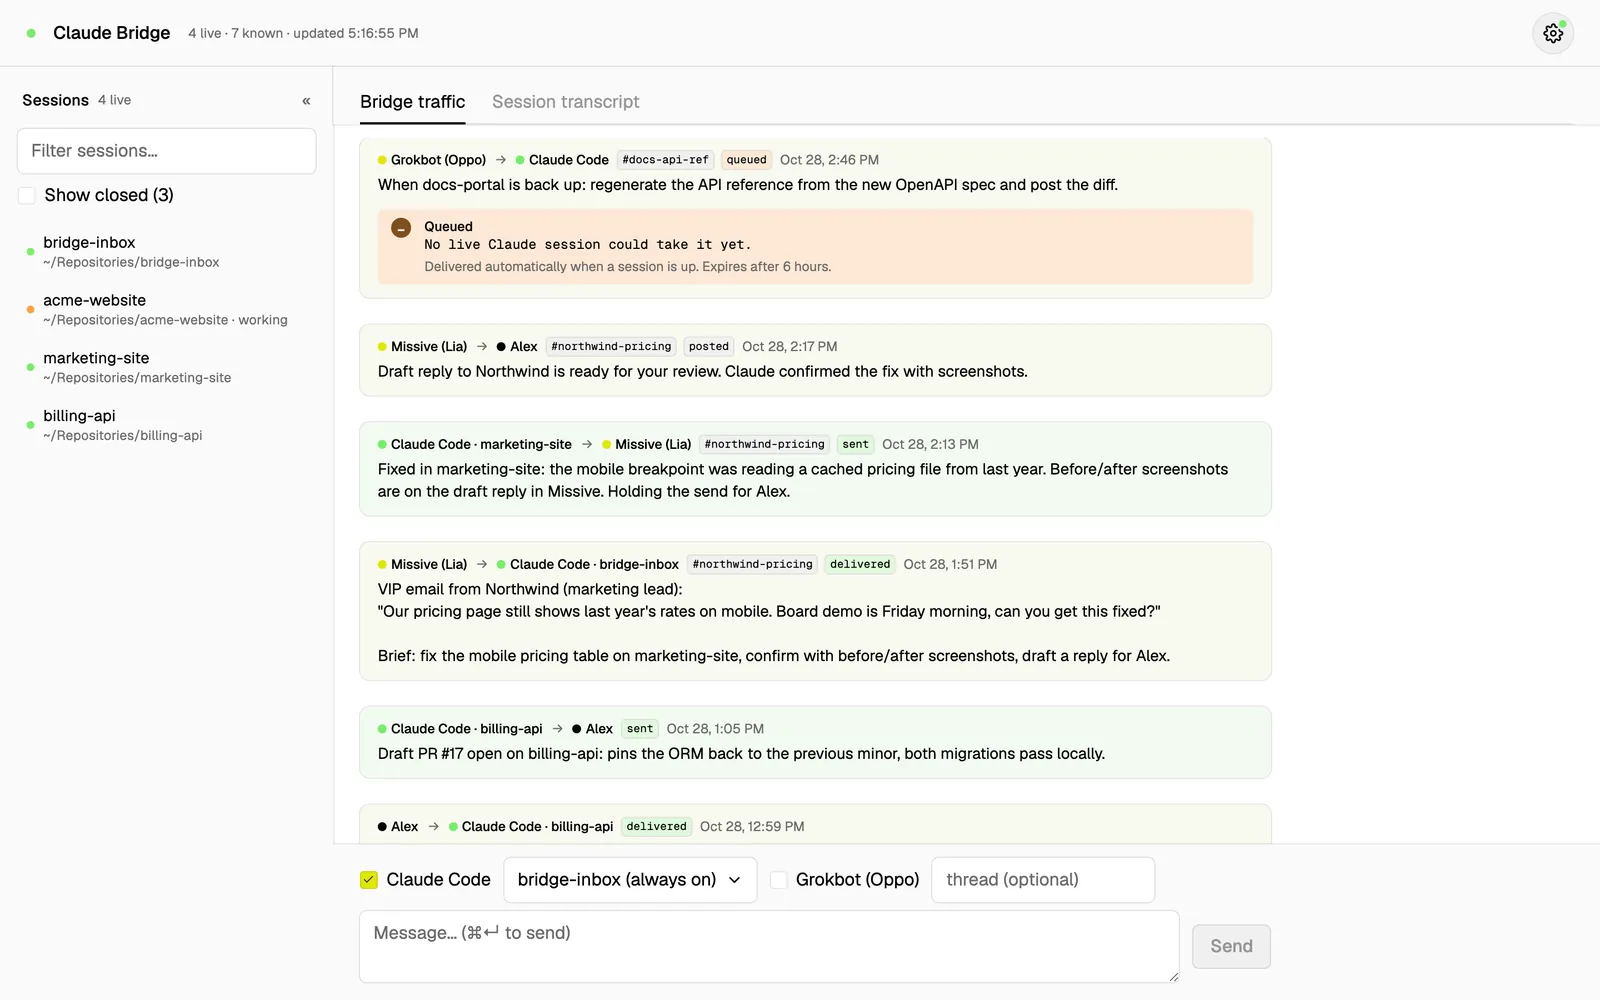
Task: Uncheck the Claude Code recipient checkbox
Action: pos(369,880)
